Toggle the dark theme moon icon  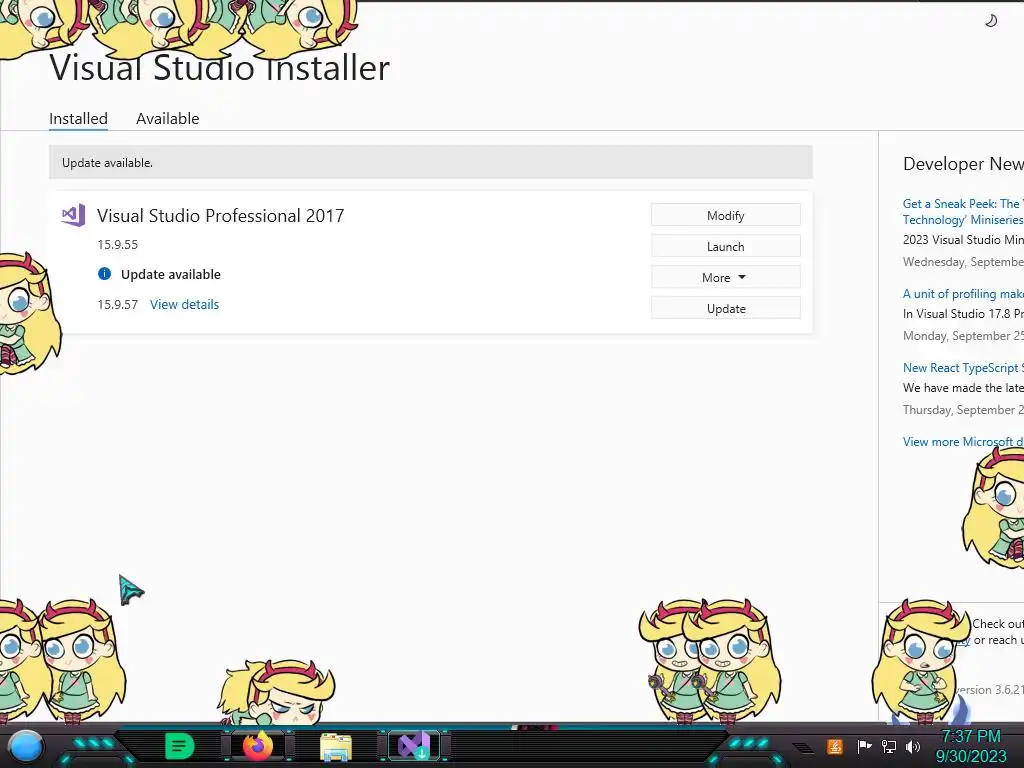click(x=991, y=21)
